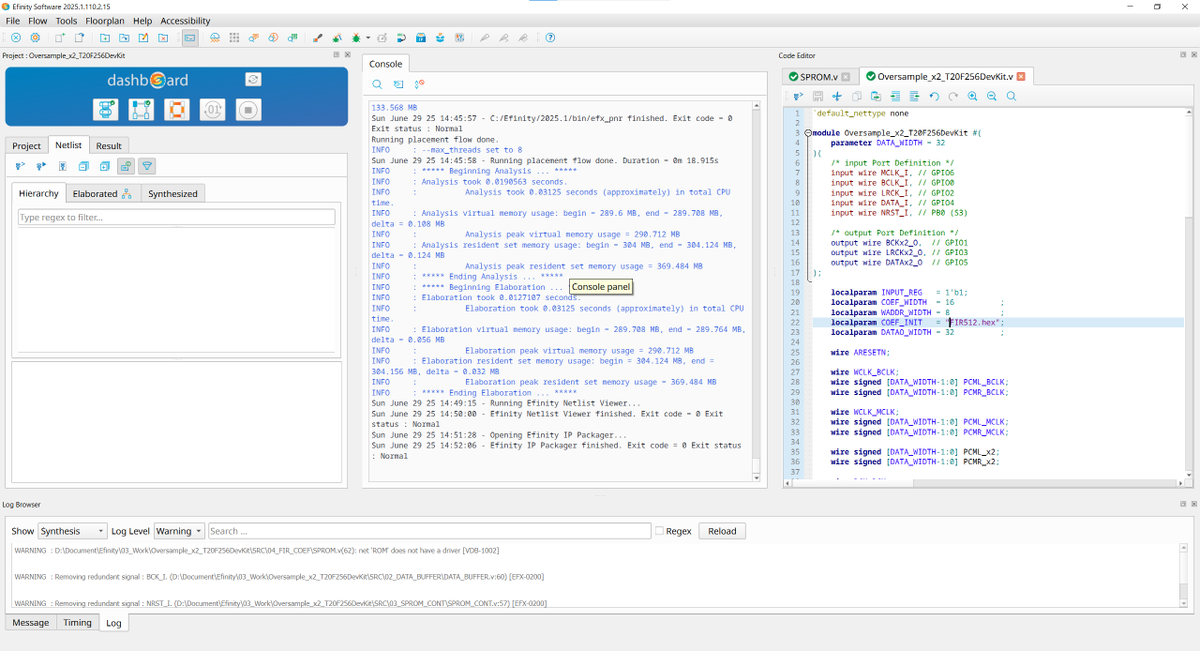1200x651 pixels.
Task: Float the Project panel using undock icon
Action: pos(337,55)
